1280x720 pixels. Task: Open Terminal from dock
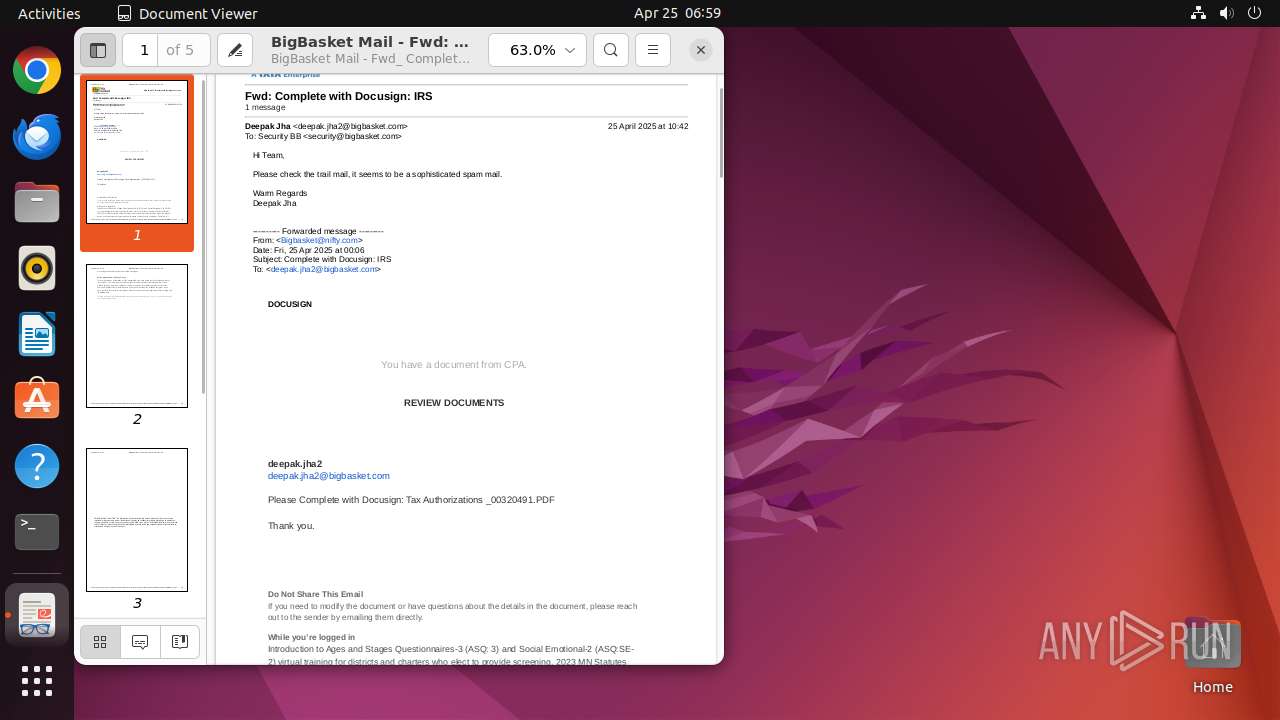37,532
